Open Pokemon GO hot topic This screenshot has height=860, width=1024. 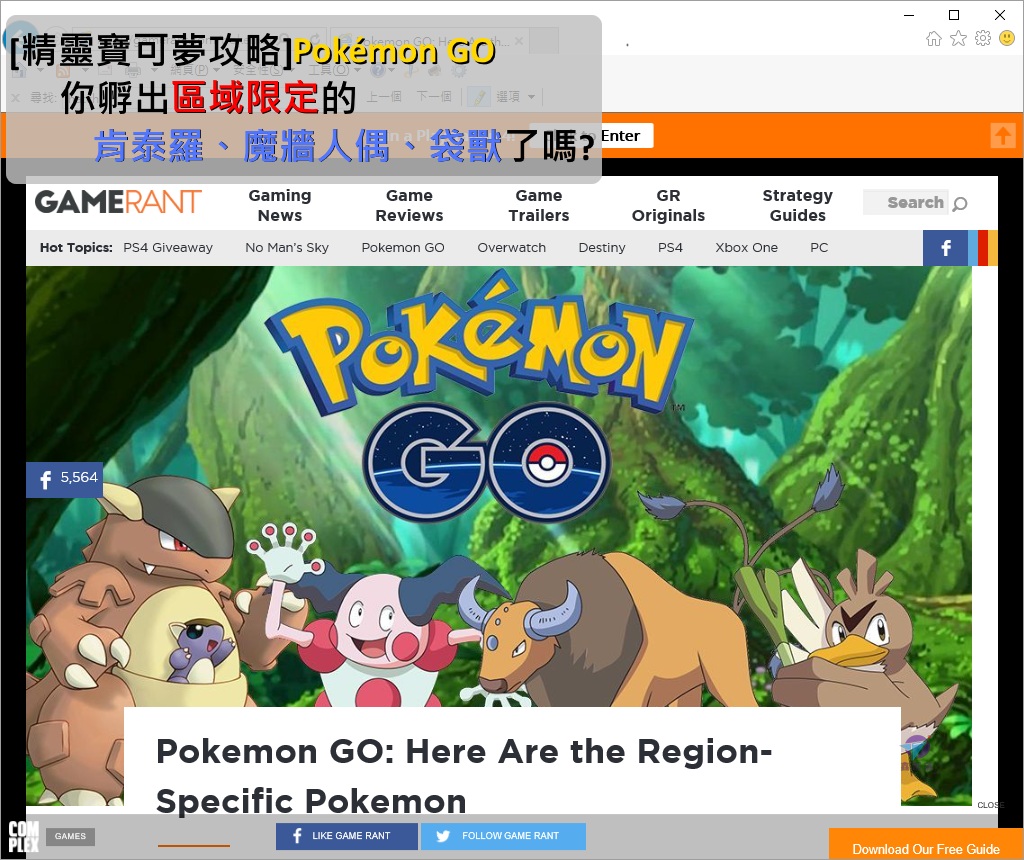coord(403,247)
